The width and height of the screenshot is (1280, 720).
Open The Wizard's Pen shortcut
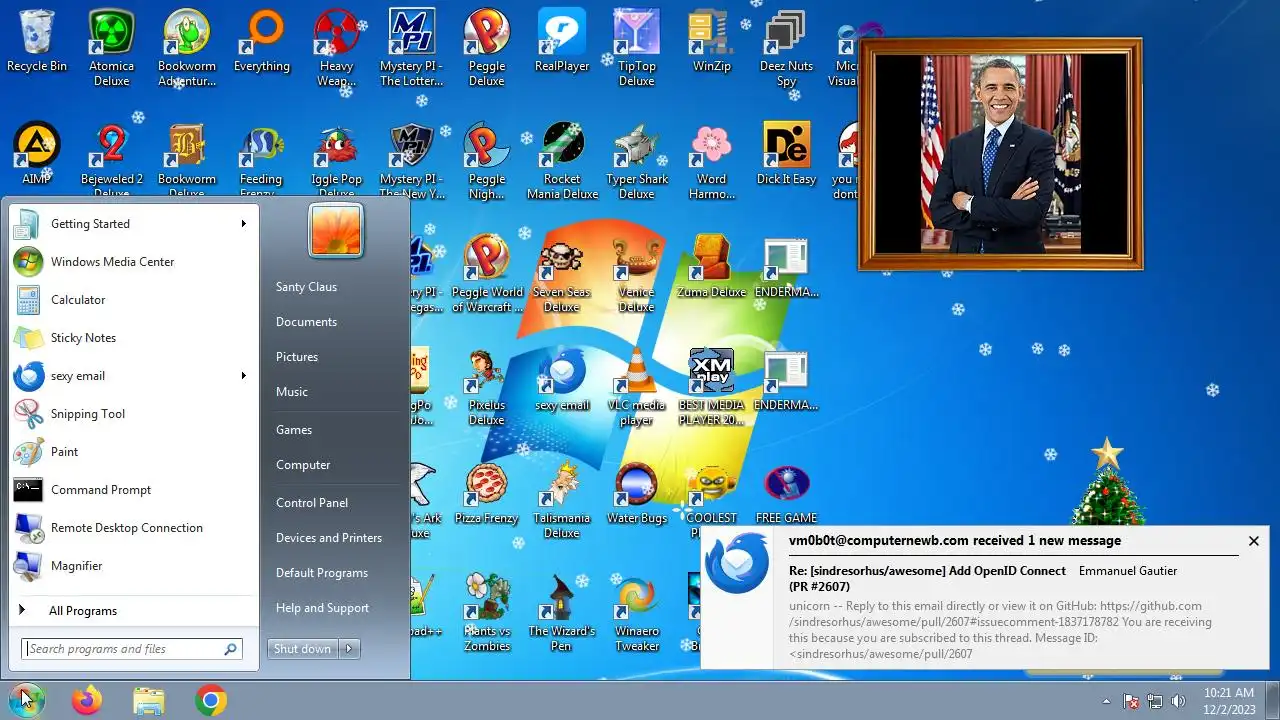click(x=562, y=612)
